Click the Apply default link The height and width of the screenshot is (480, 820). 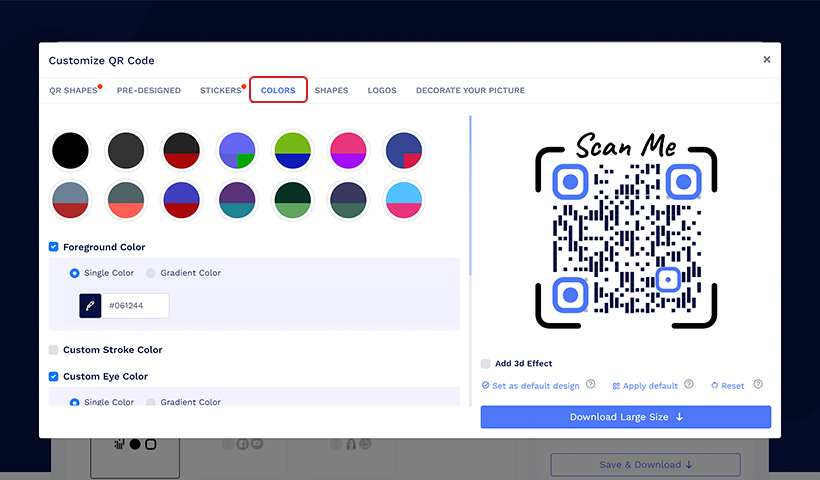point(645,385)
